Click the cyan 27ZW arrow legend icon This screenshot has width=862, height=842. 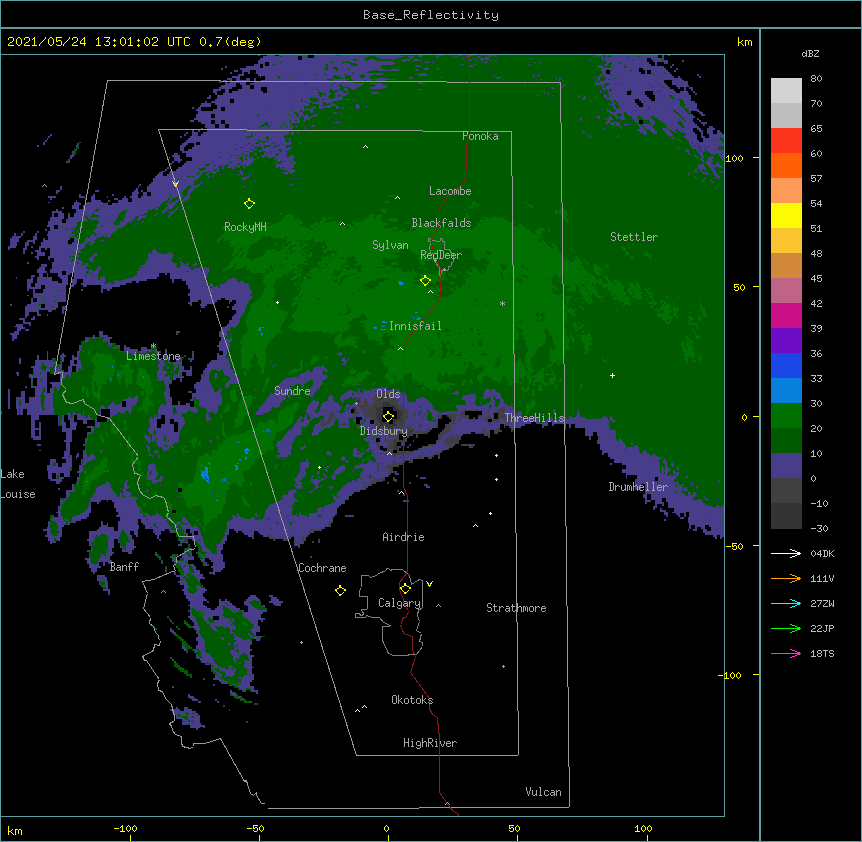coord(786,603)
